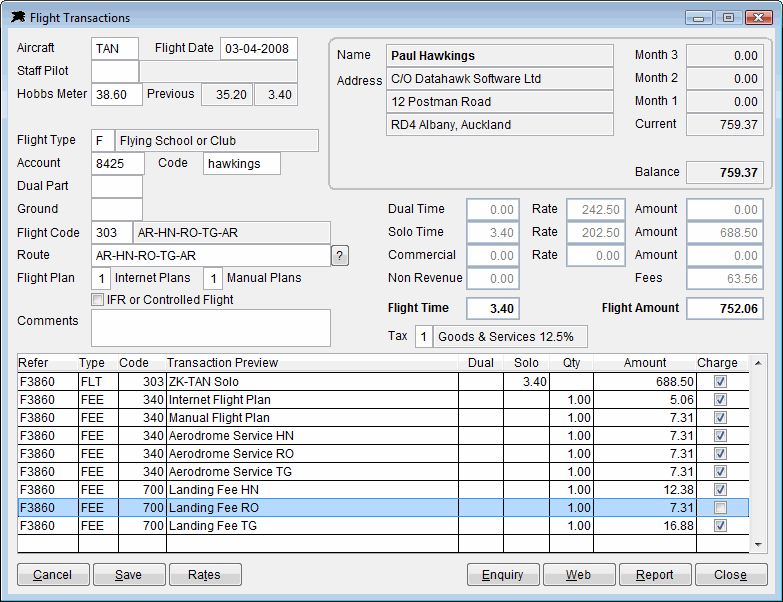Viewport: 783px width, 602px height.
Task: Click Flight Type code field F
Action: [x=103, y=141]
